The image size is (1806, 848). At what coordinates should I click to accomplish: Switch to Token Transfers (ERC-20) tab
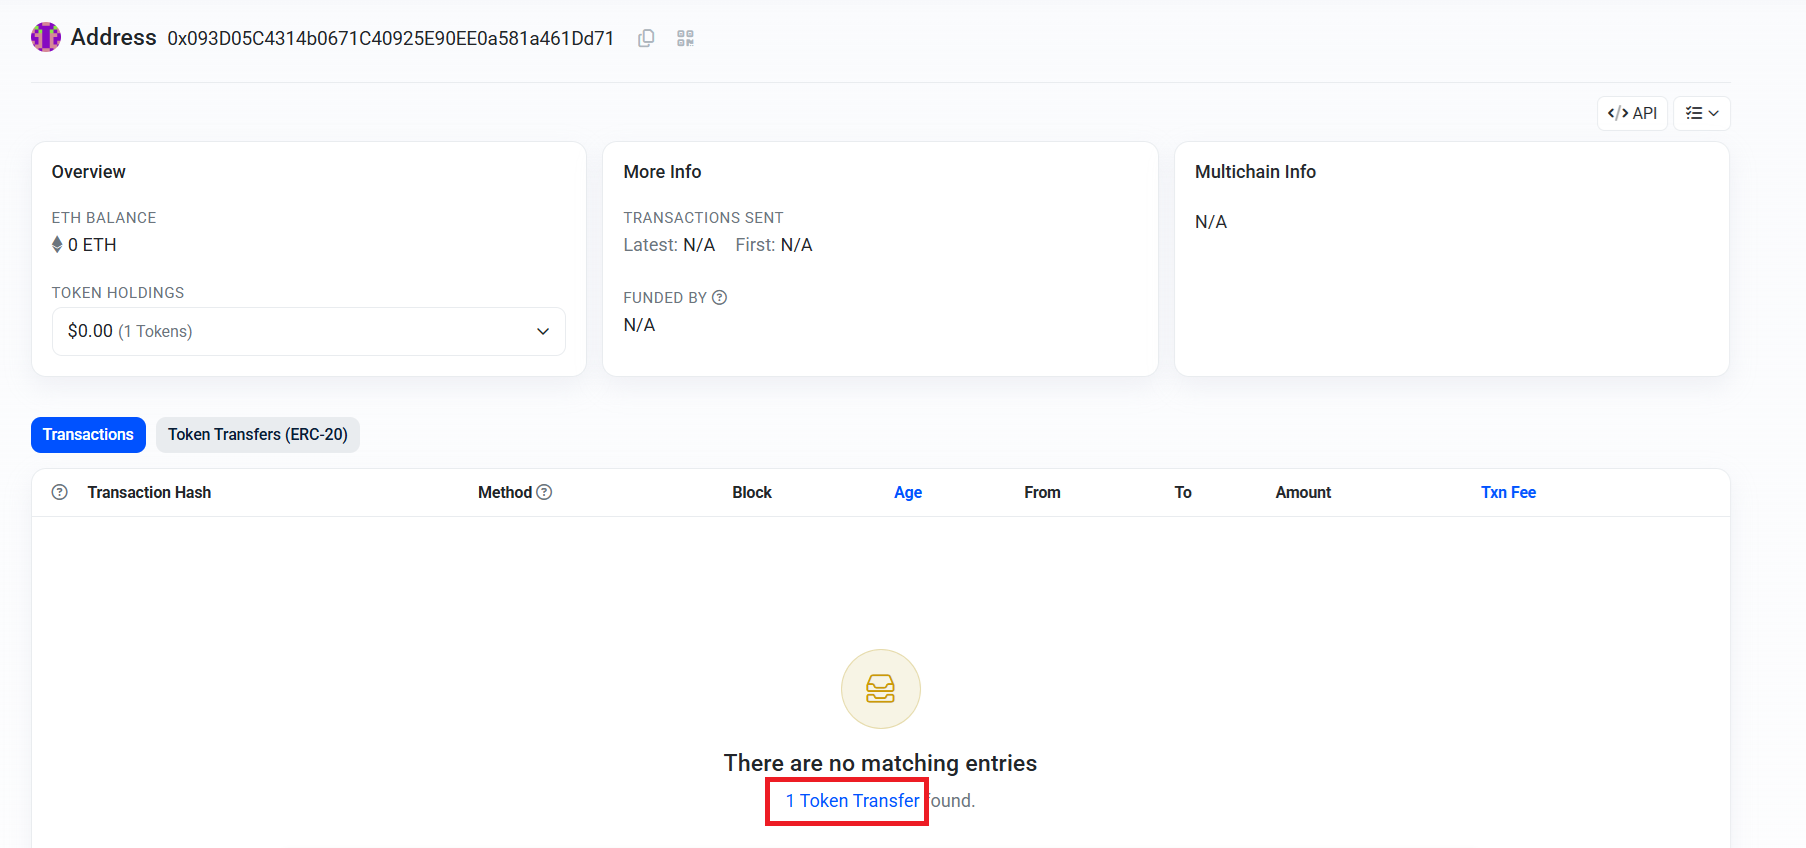[x=258, y=434]
